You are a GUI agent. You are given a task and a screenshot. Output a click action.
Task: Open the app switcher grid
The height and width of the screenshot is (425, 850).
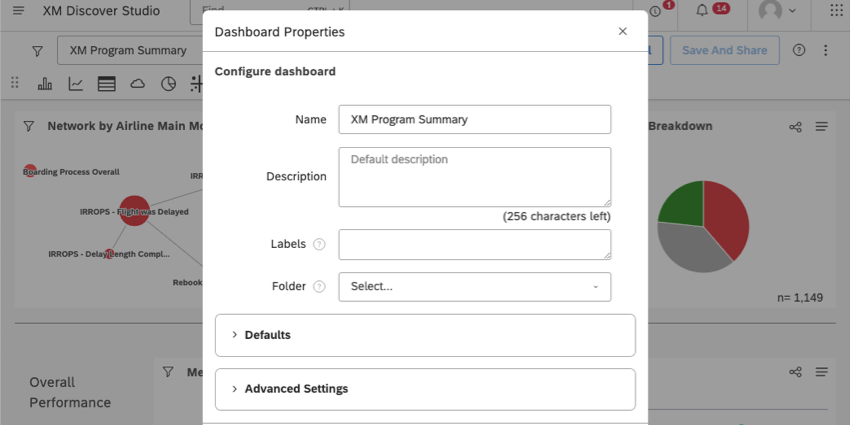point(837,11)
